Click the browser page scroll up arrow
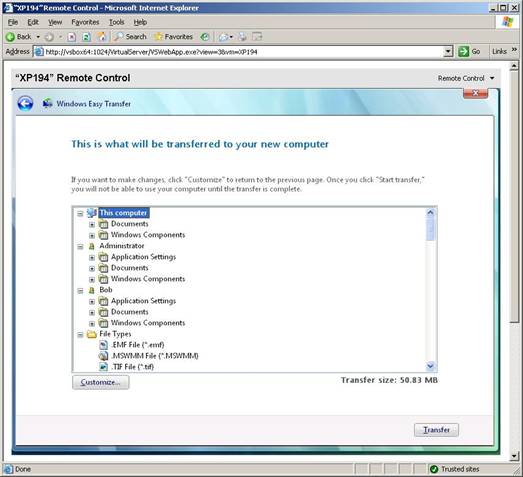The width and height of the screenshot is (523, 477). [x=514, y=66]
